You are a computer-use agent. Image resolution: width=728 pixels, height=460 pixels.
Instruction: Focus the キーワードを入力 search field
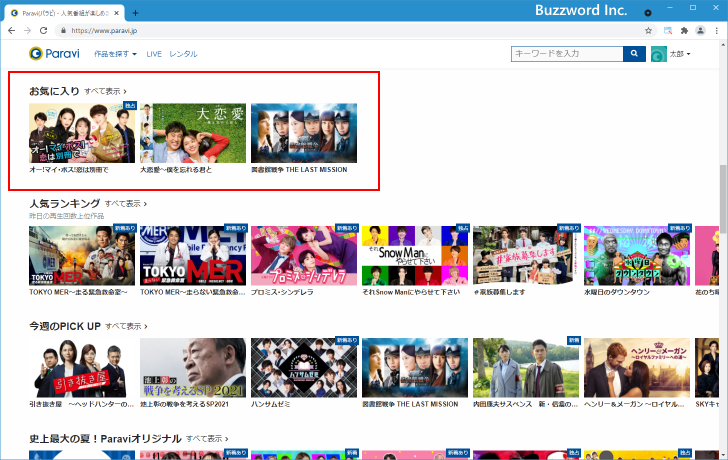click(x=567, y=54)
